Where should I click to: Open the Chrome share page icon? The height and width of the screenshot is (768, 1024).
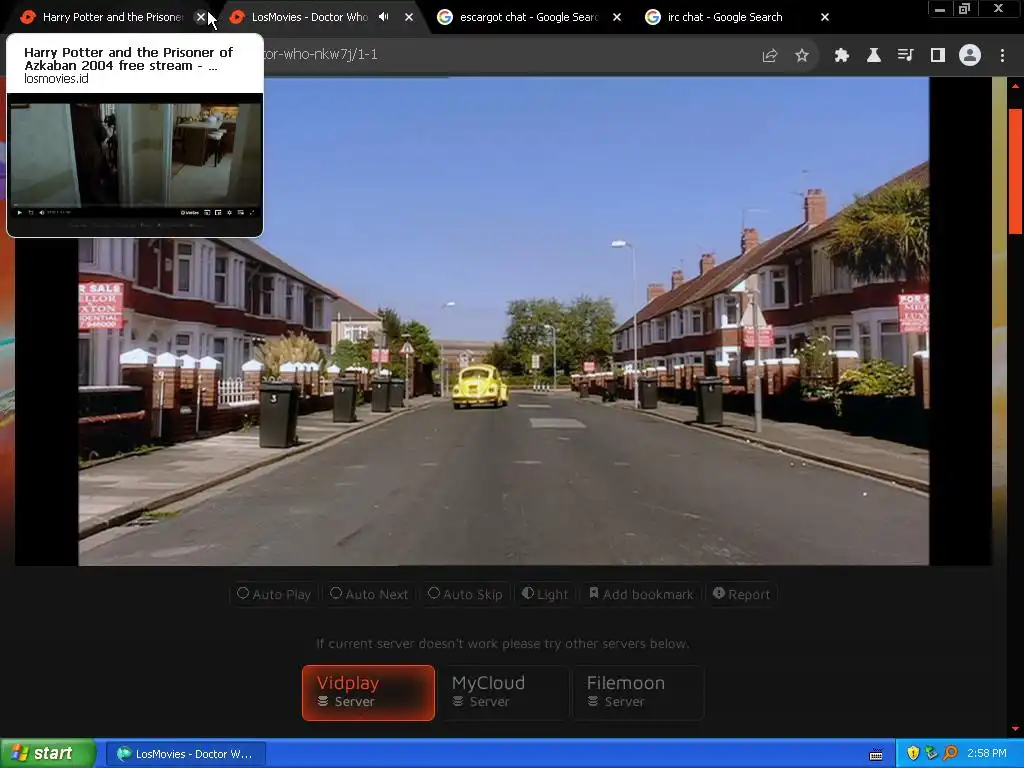pos(769,56)
